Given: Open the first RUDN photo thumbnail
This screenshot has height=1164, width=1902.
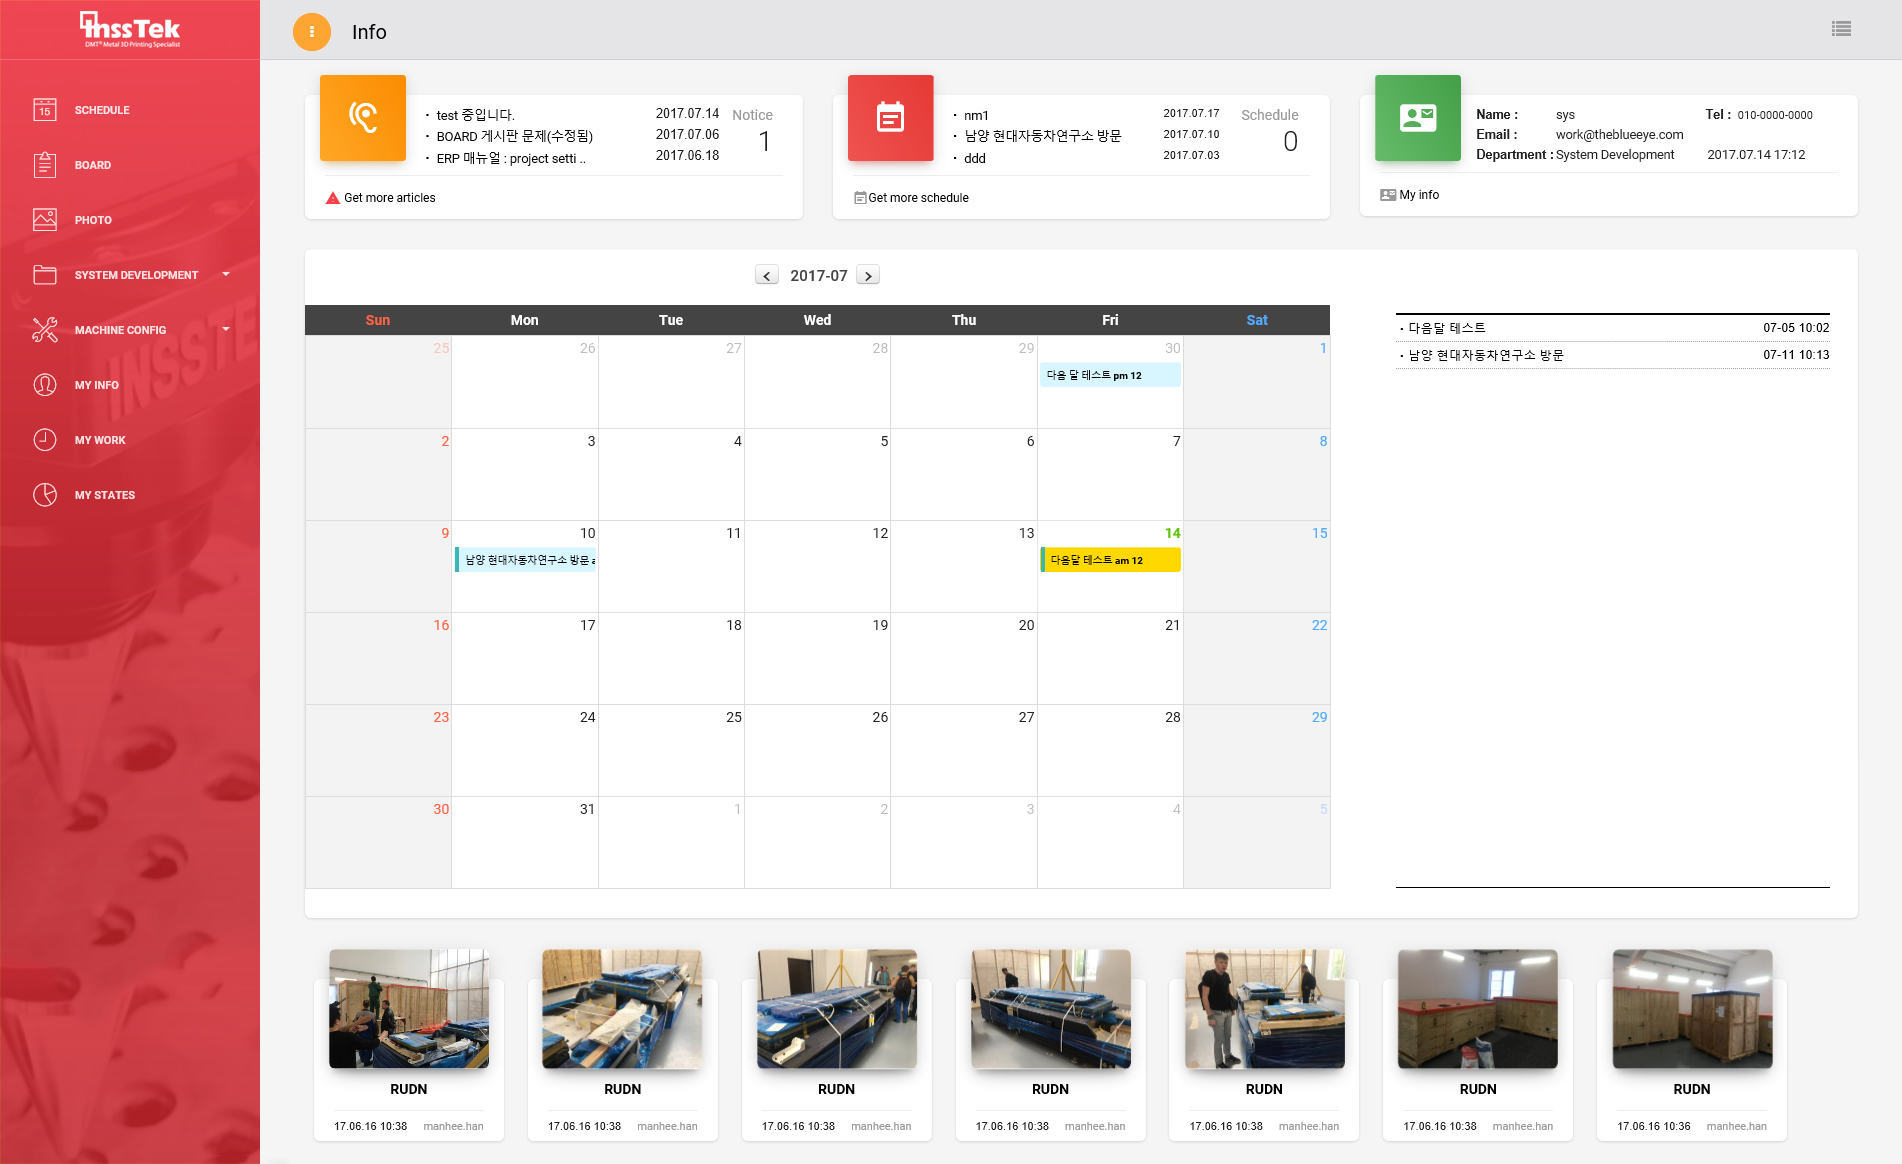Looking at the screenshot, I should point(409,1009).
